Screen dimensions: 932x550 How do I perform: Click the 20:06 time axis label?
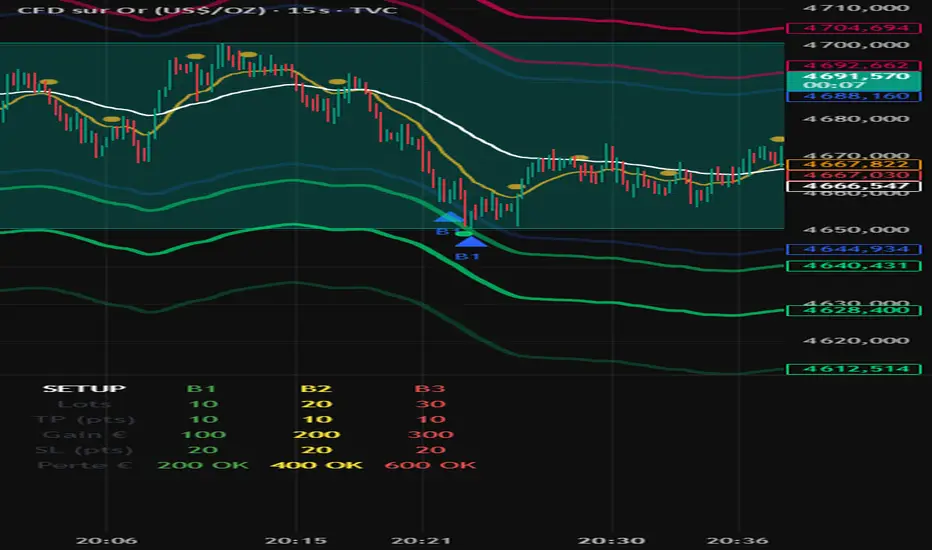point(107,540)
